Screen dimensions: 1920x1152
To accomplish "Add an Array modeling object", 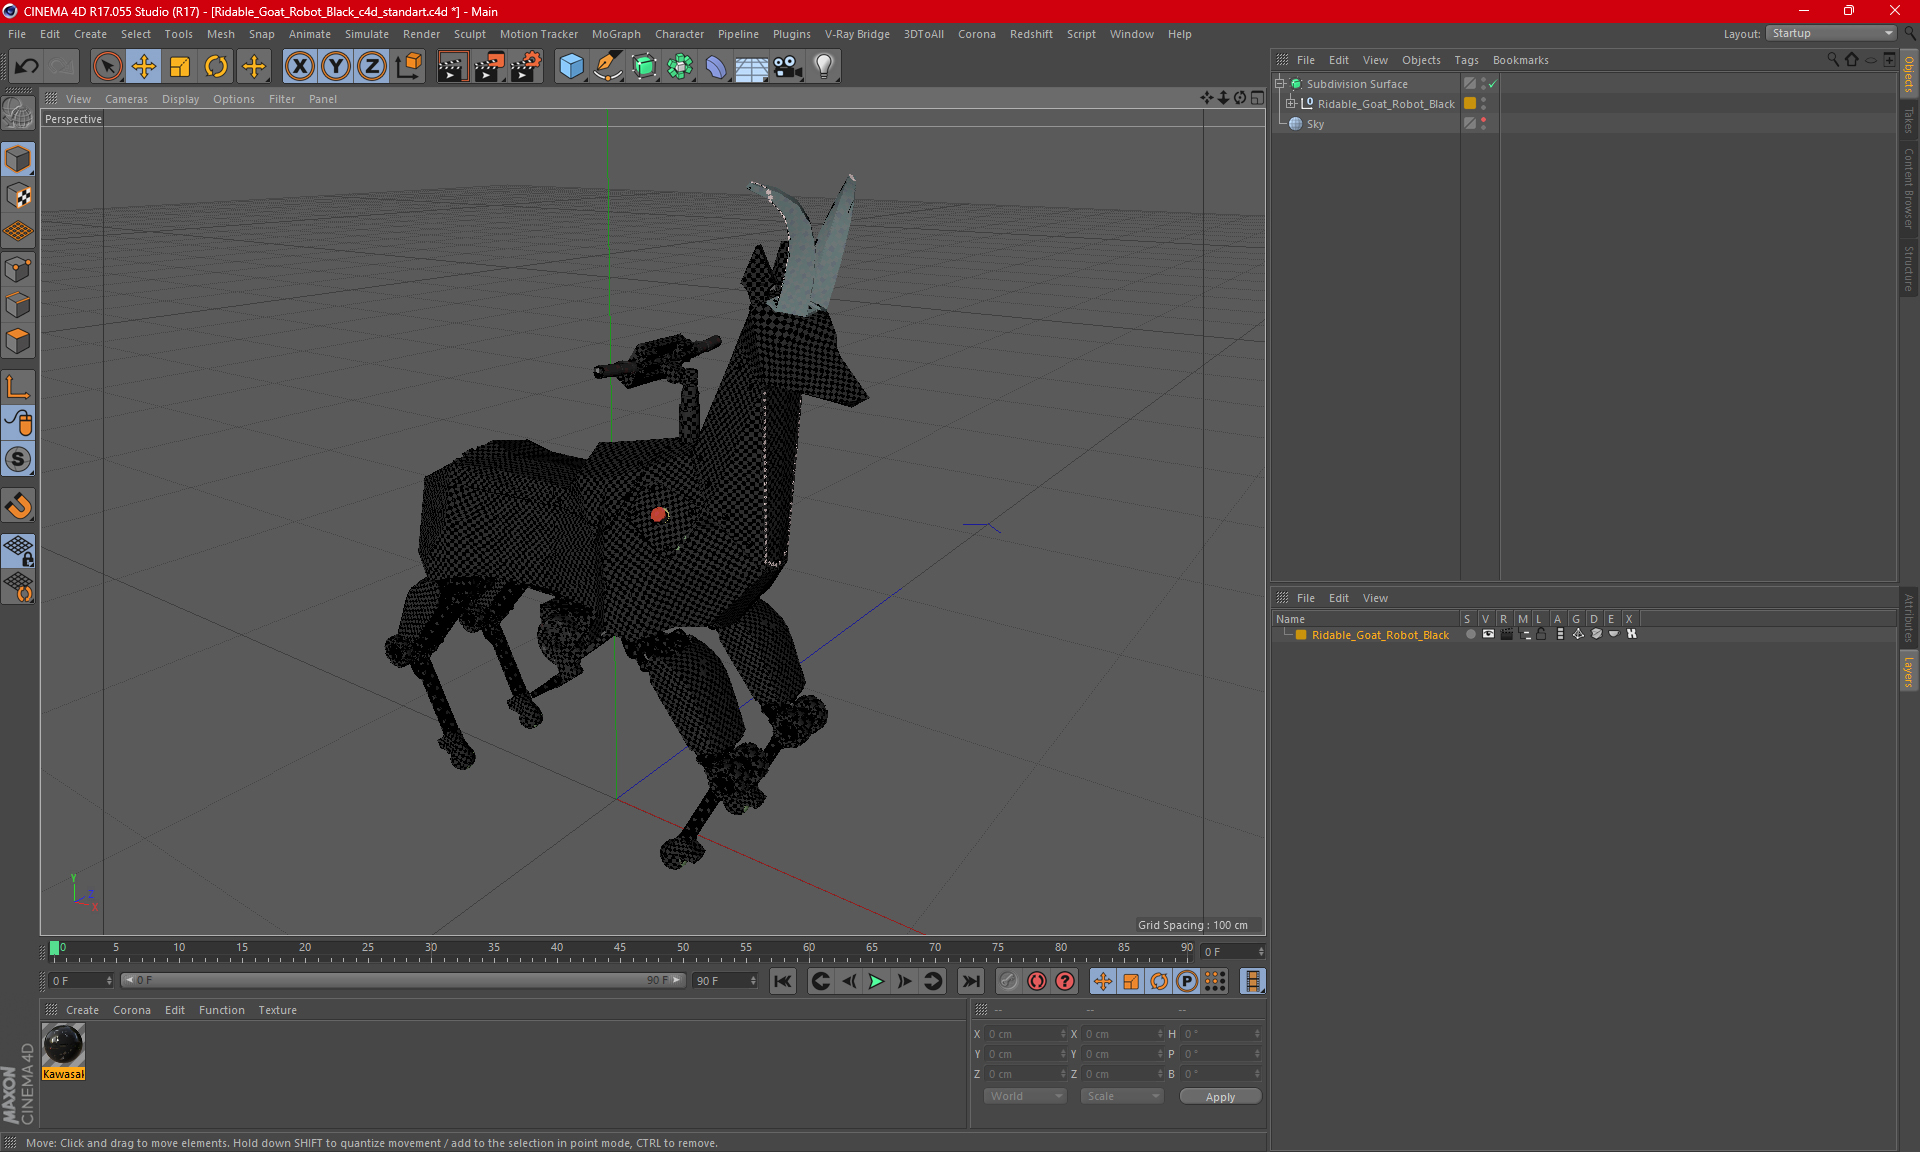I will [680, 67].
